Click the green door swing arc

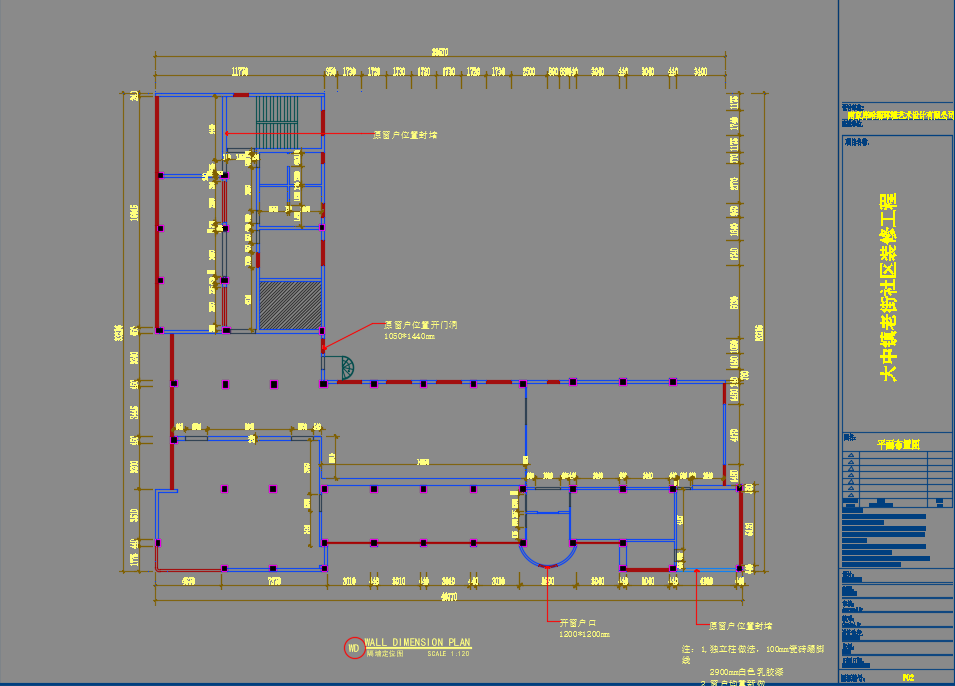coord(345,368)
